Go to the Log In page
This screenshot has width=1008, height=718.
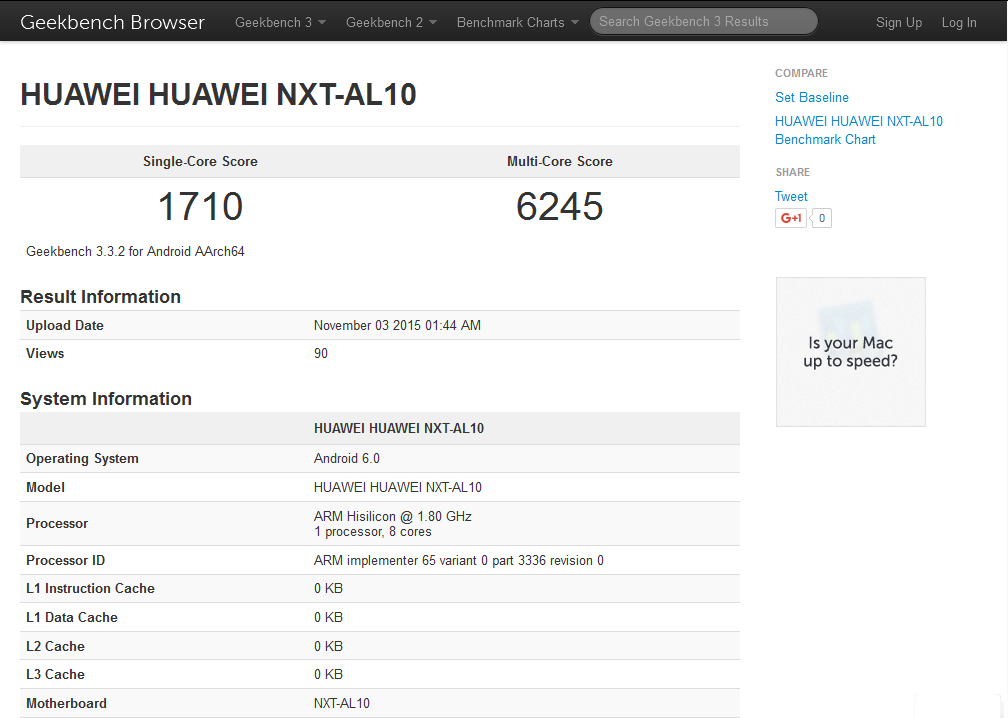click(x=959, y=22)
